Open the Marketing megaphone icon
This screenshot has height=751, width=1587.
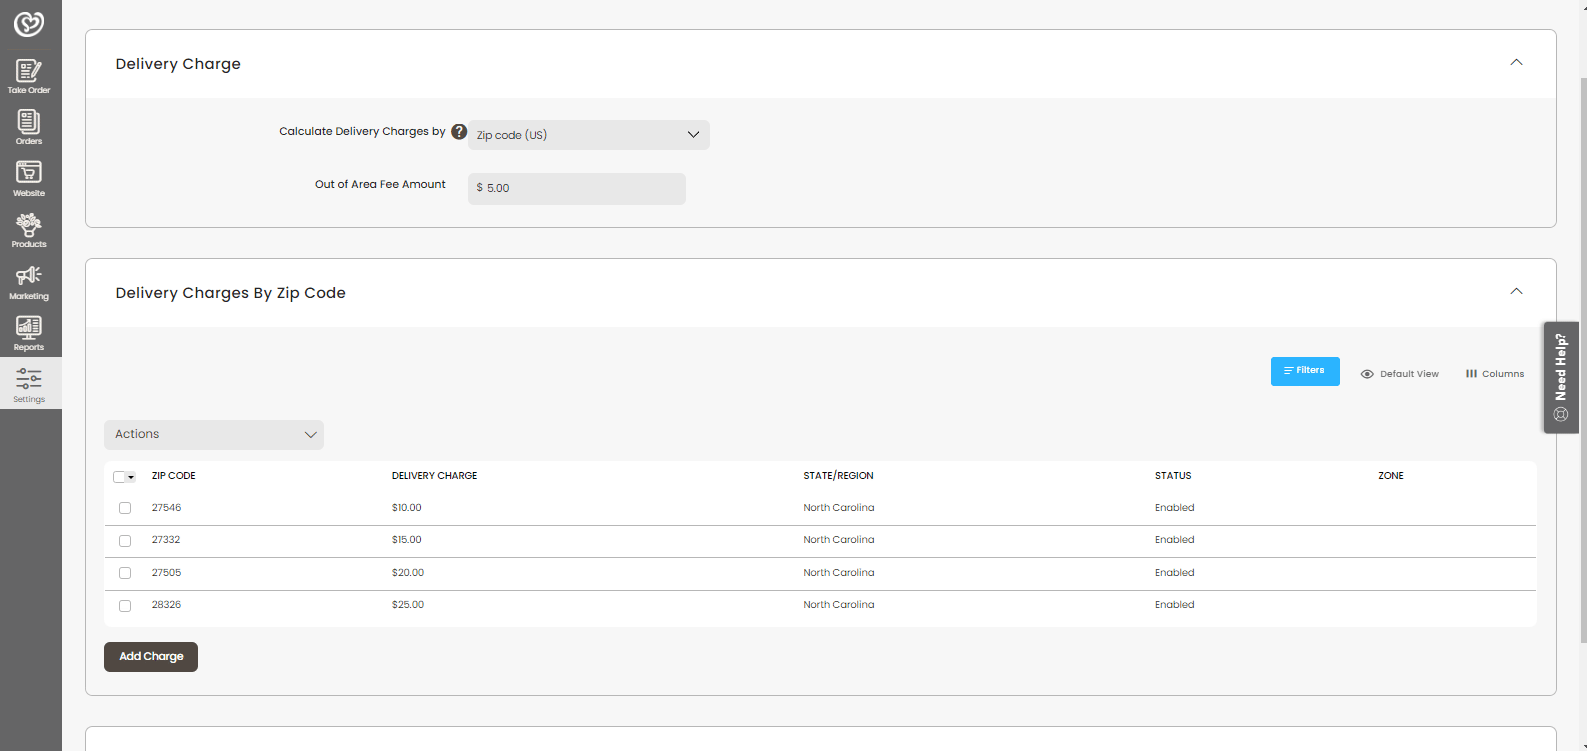point(29,281)
